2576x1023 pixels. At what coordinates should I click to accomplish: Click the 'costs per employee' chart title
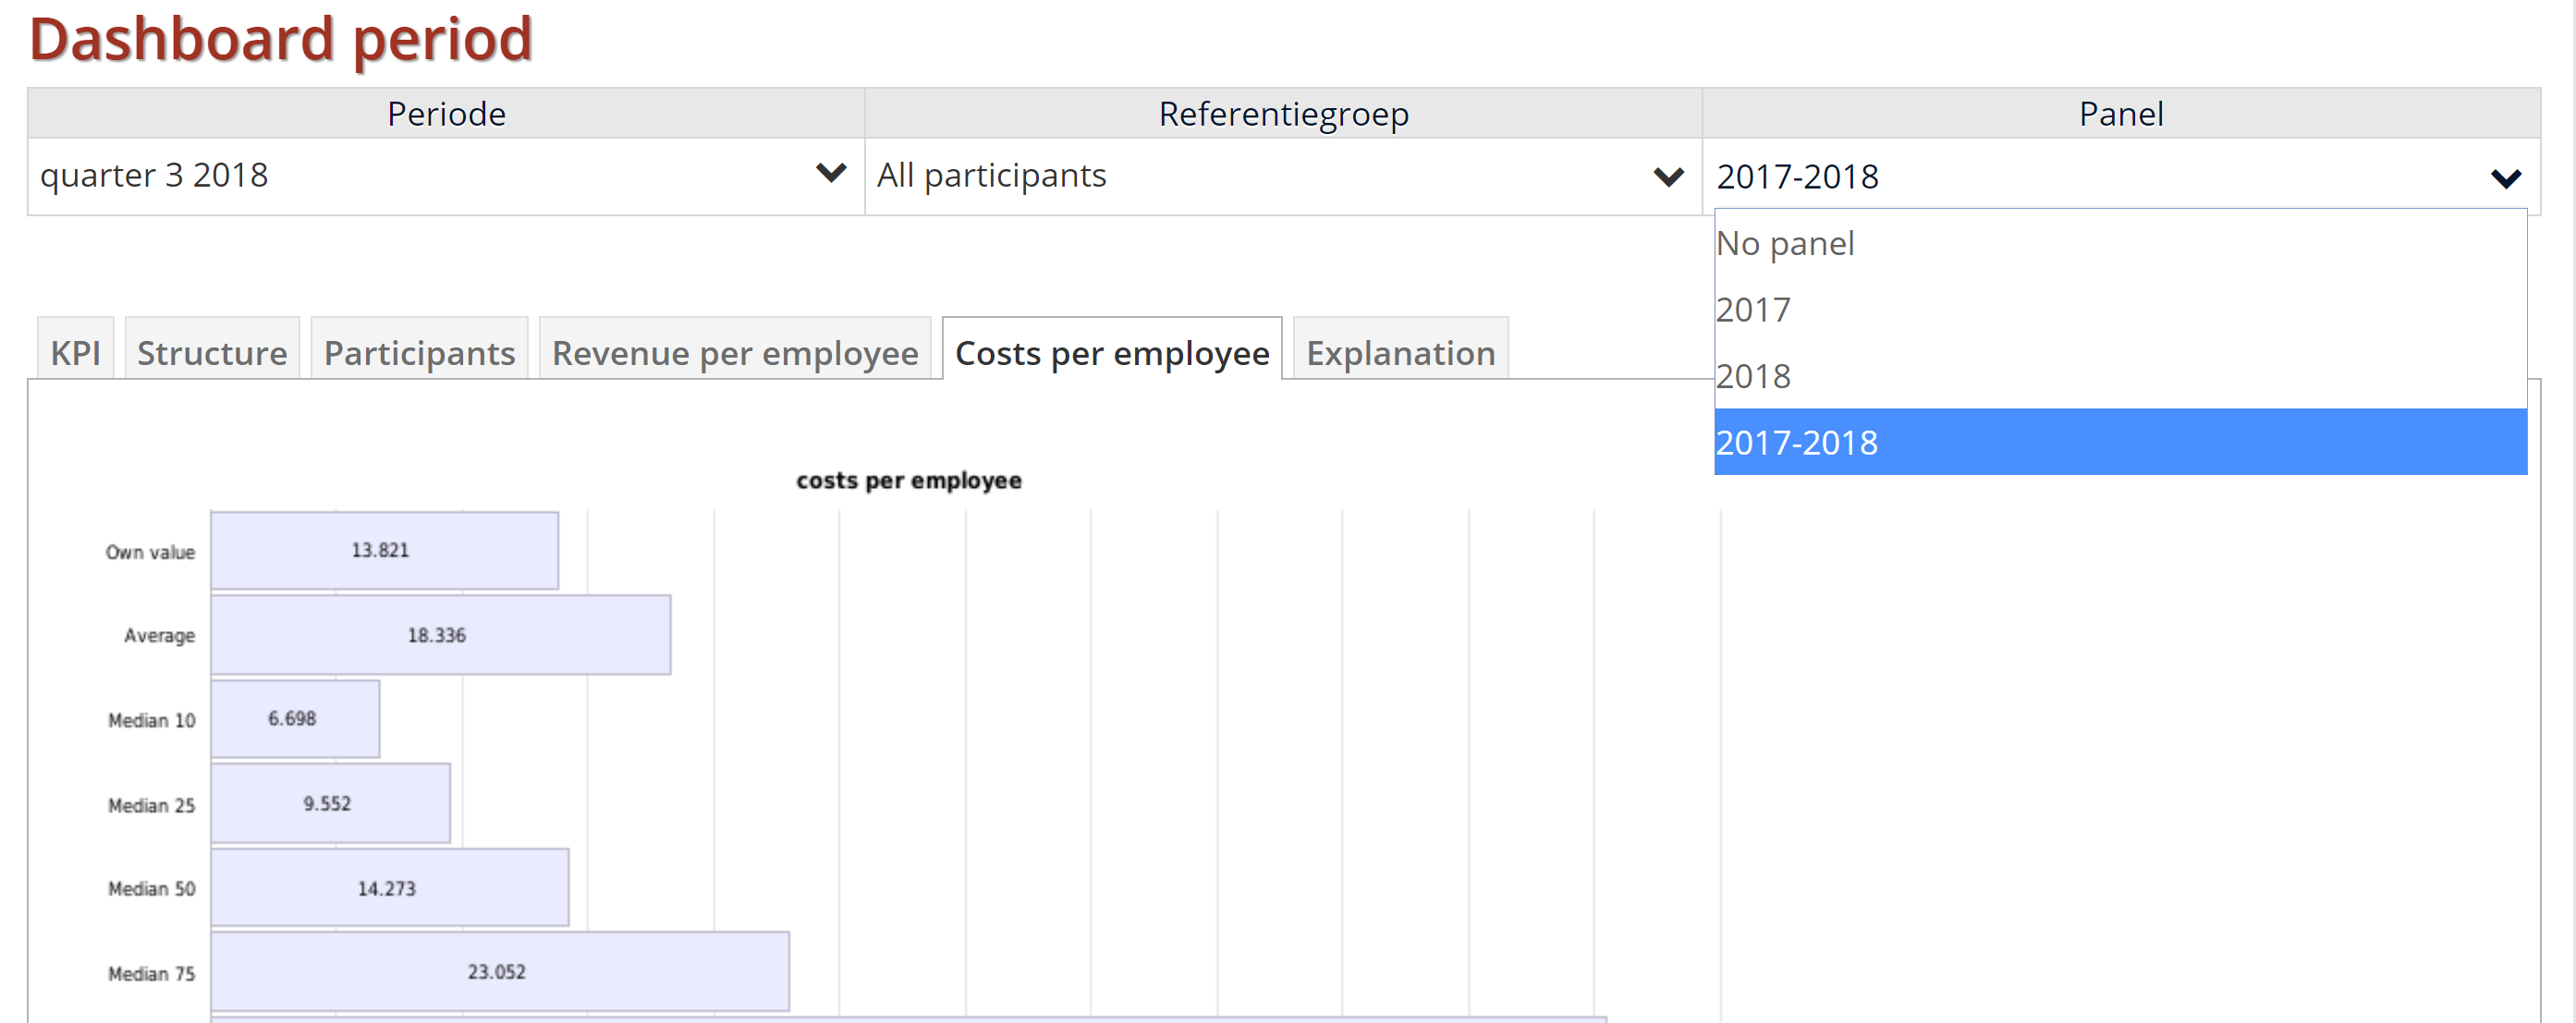coord(909,481)
